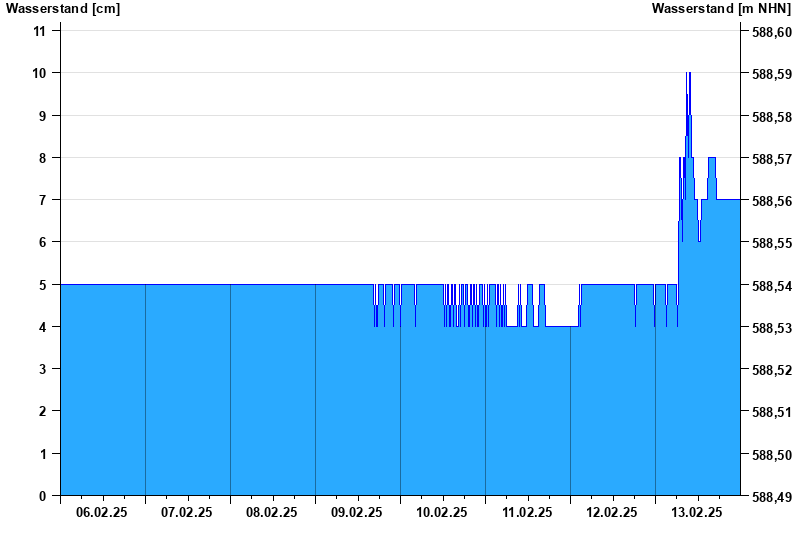Select the left axis tick label 8
This screenshot has height=550, width=800.
tap(43, 158)
